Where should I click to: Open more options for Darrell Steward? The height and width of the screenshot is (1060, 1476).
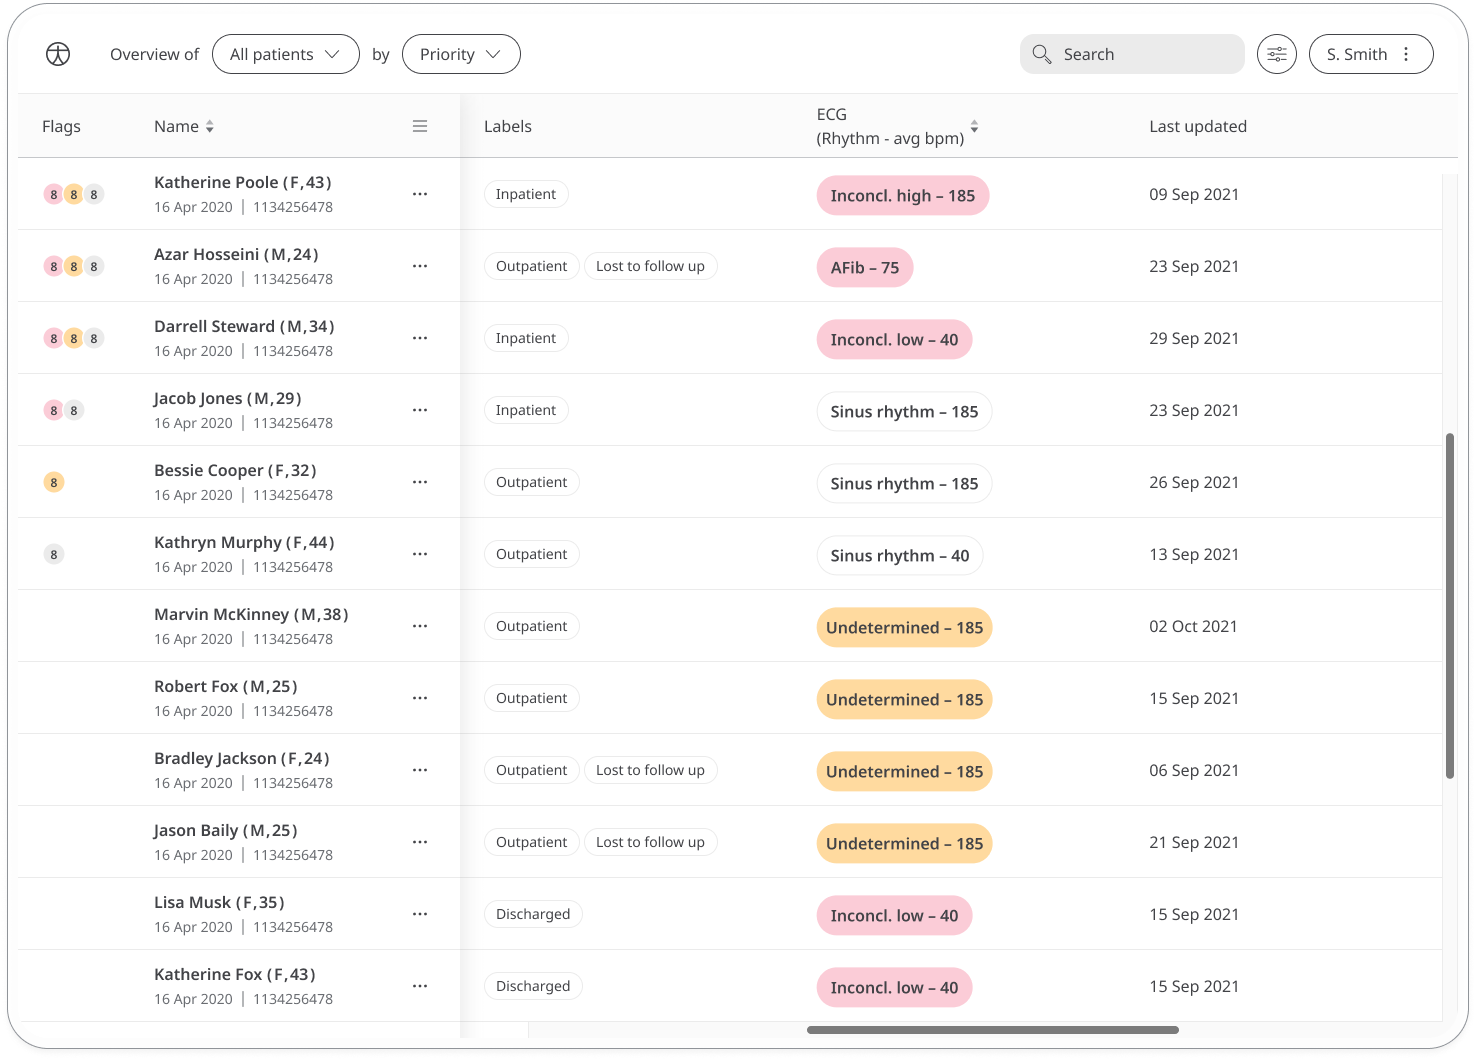pyautogui.click(x=420, y=338)
